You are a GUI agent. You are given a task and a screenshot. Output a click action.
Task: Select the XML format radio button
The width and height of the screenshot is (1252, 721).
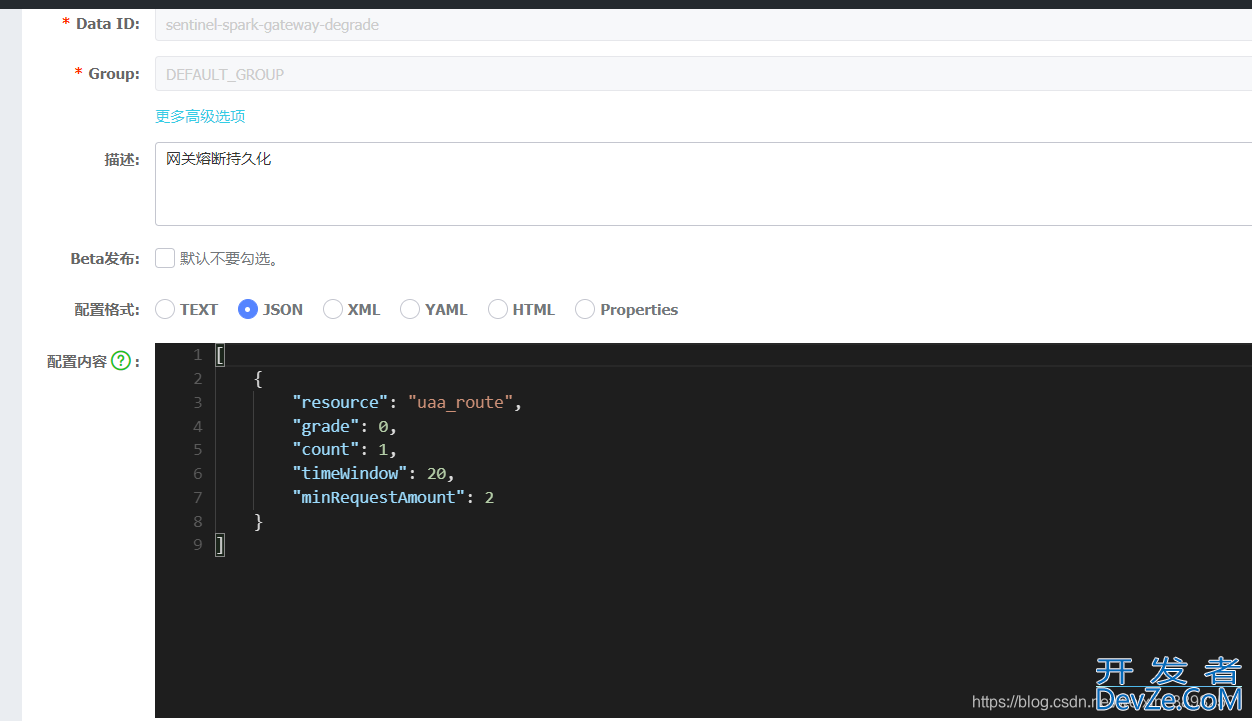333,309
